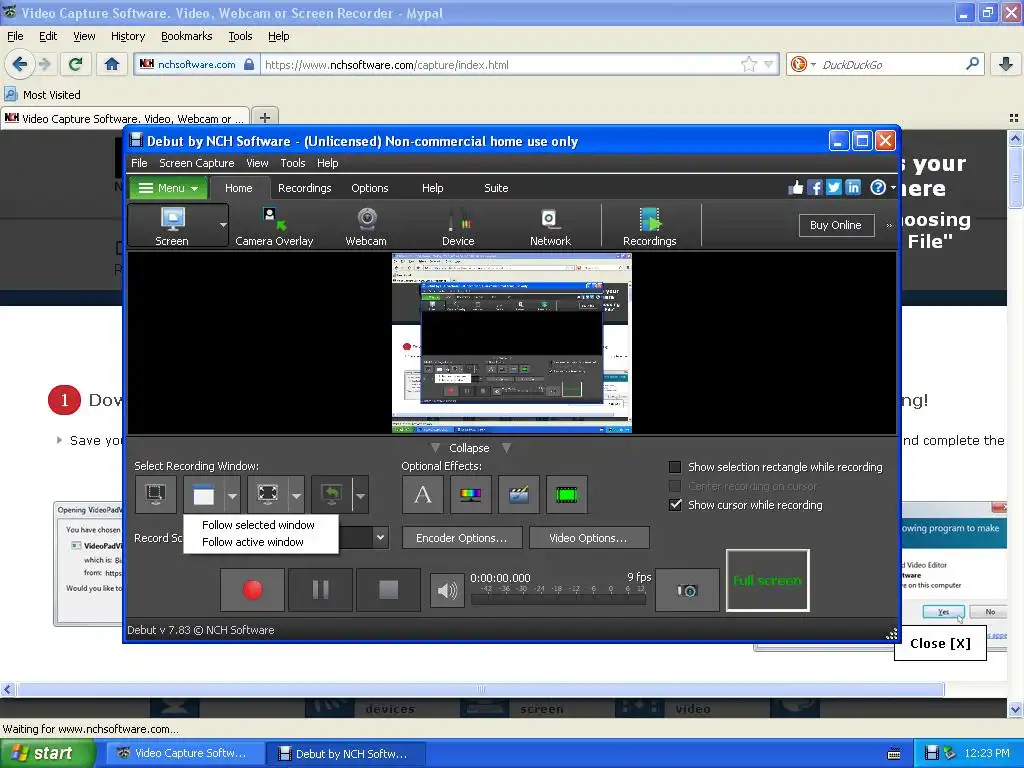Switch to the Options tab
The height and width of the screenshot is (768, 1024).
pyautogui.click(x=370, y=188)
